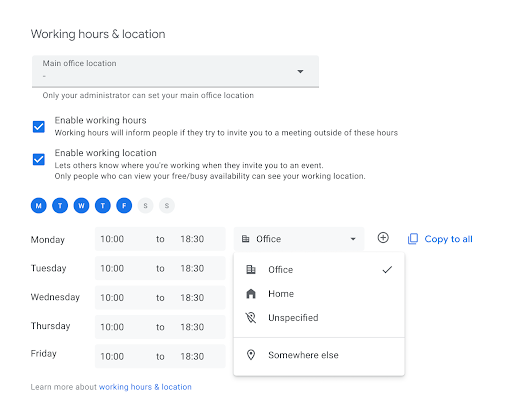512x396 pixels.
Task: Edit Friday start time 10:00
Action: tap(112, 356)
